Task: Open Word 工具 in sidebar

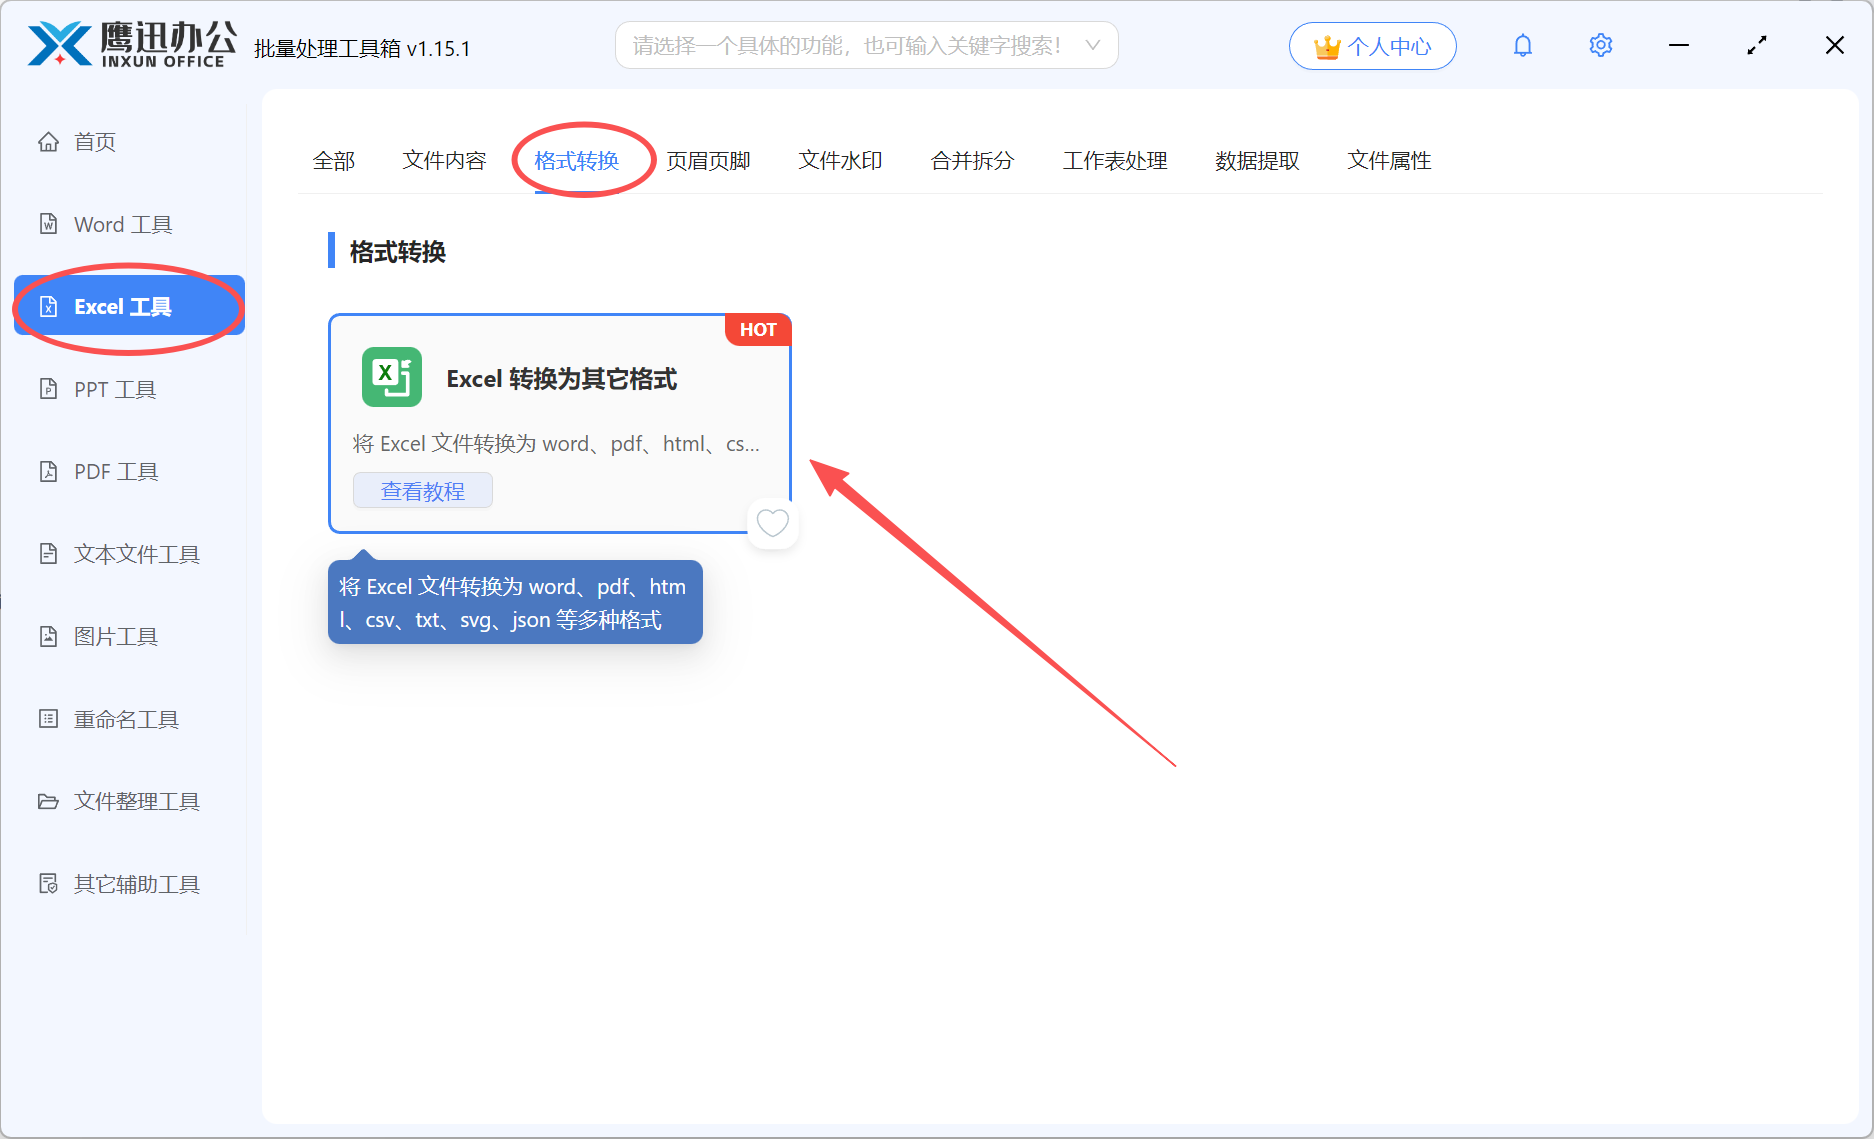Action: click(130, 224)
